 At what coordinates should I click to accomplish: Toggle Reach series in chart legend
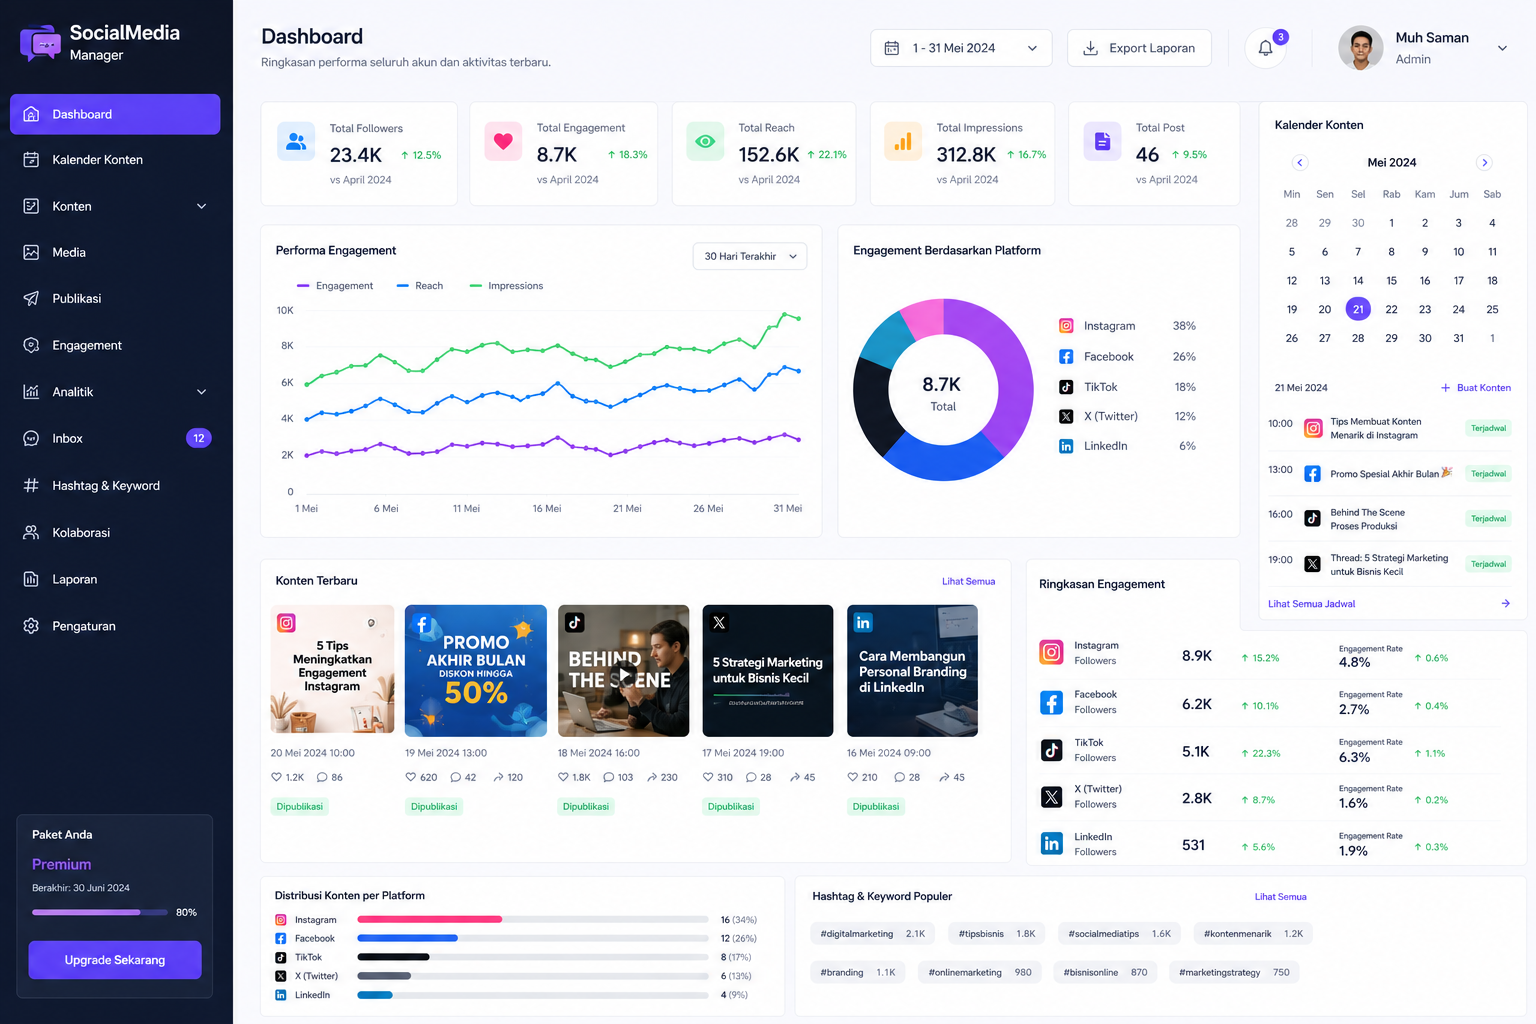click(420, 286)
